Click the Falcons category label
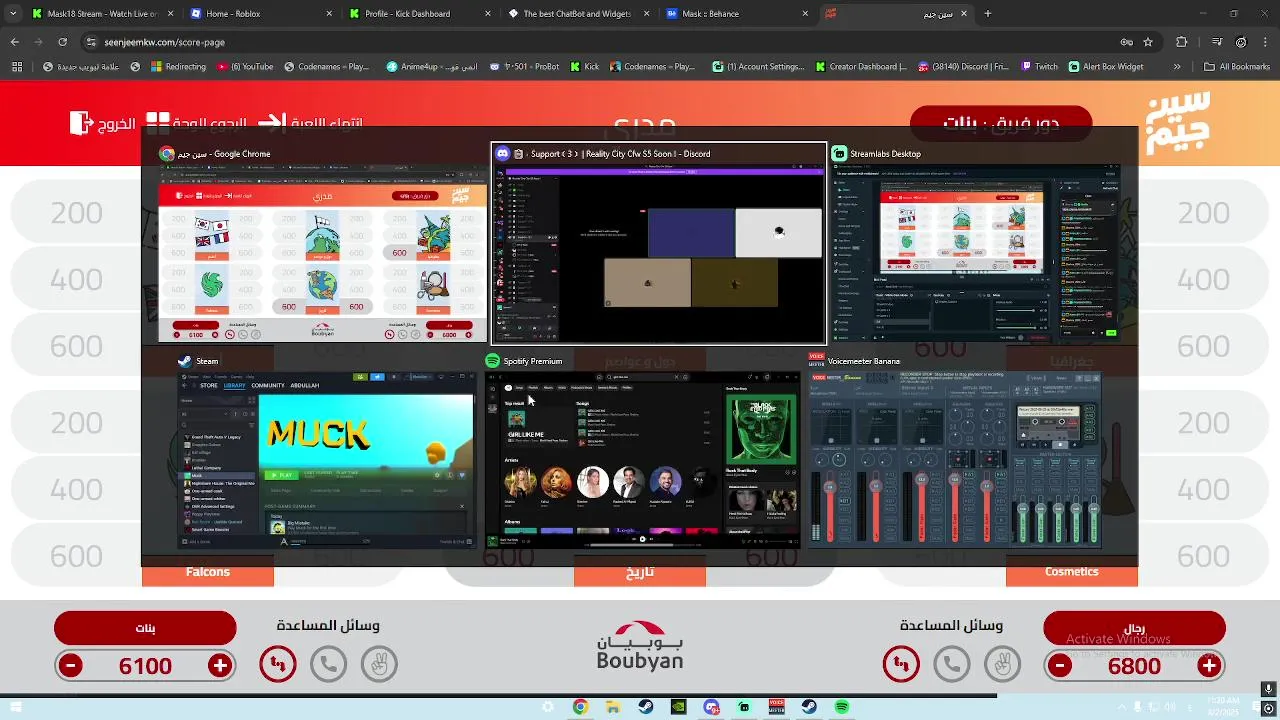 208,573
